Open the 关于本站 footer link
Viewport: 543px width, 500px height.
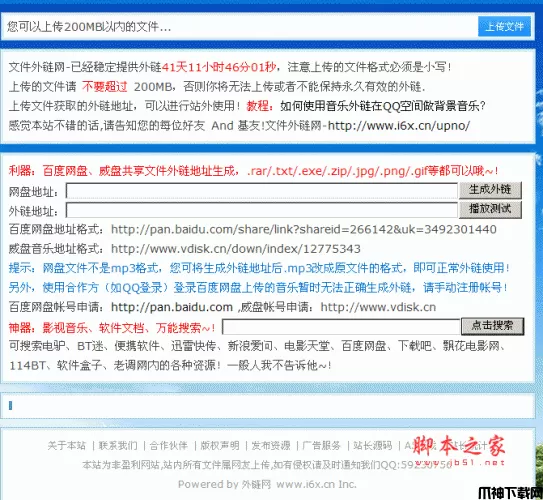(66, 445)
